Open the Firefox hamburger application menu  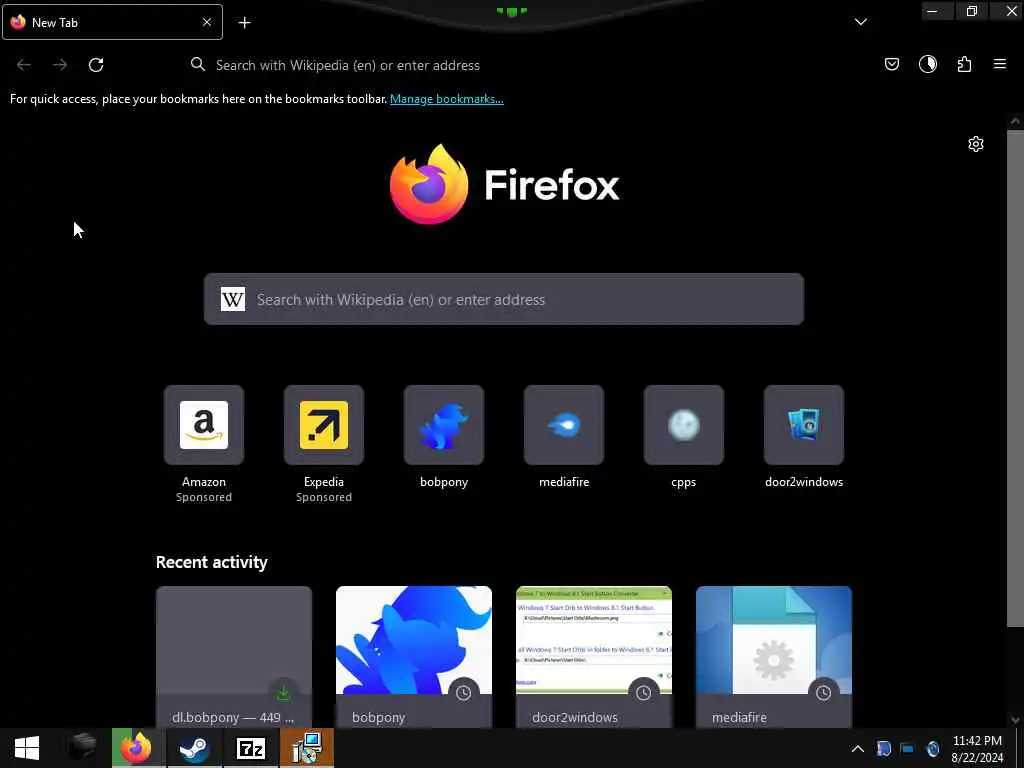(x=1000, y=64)
